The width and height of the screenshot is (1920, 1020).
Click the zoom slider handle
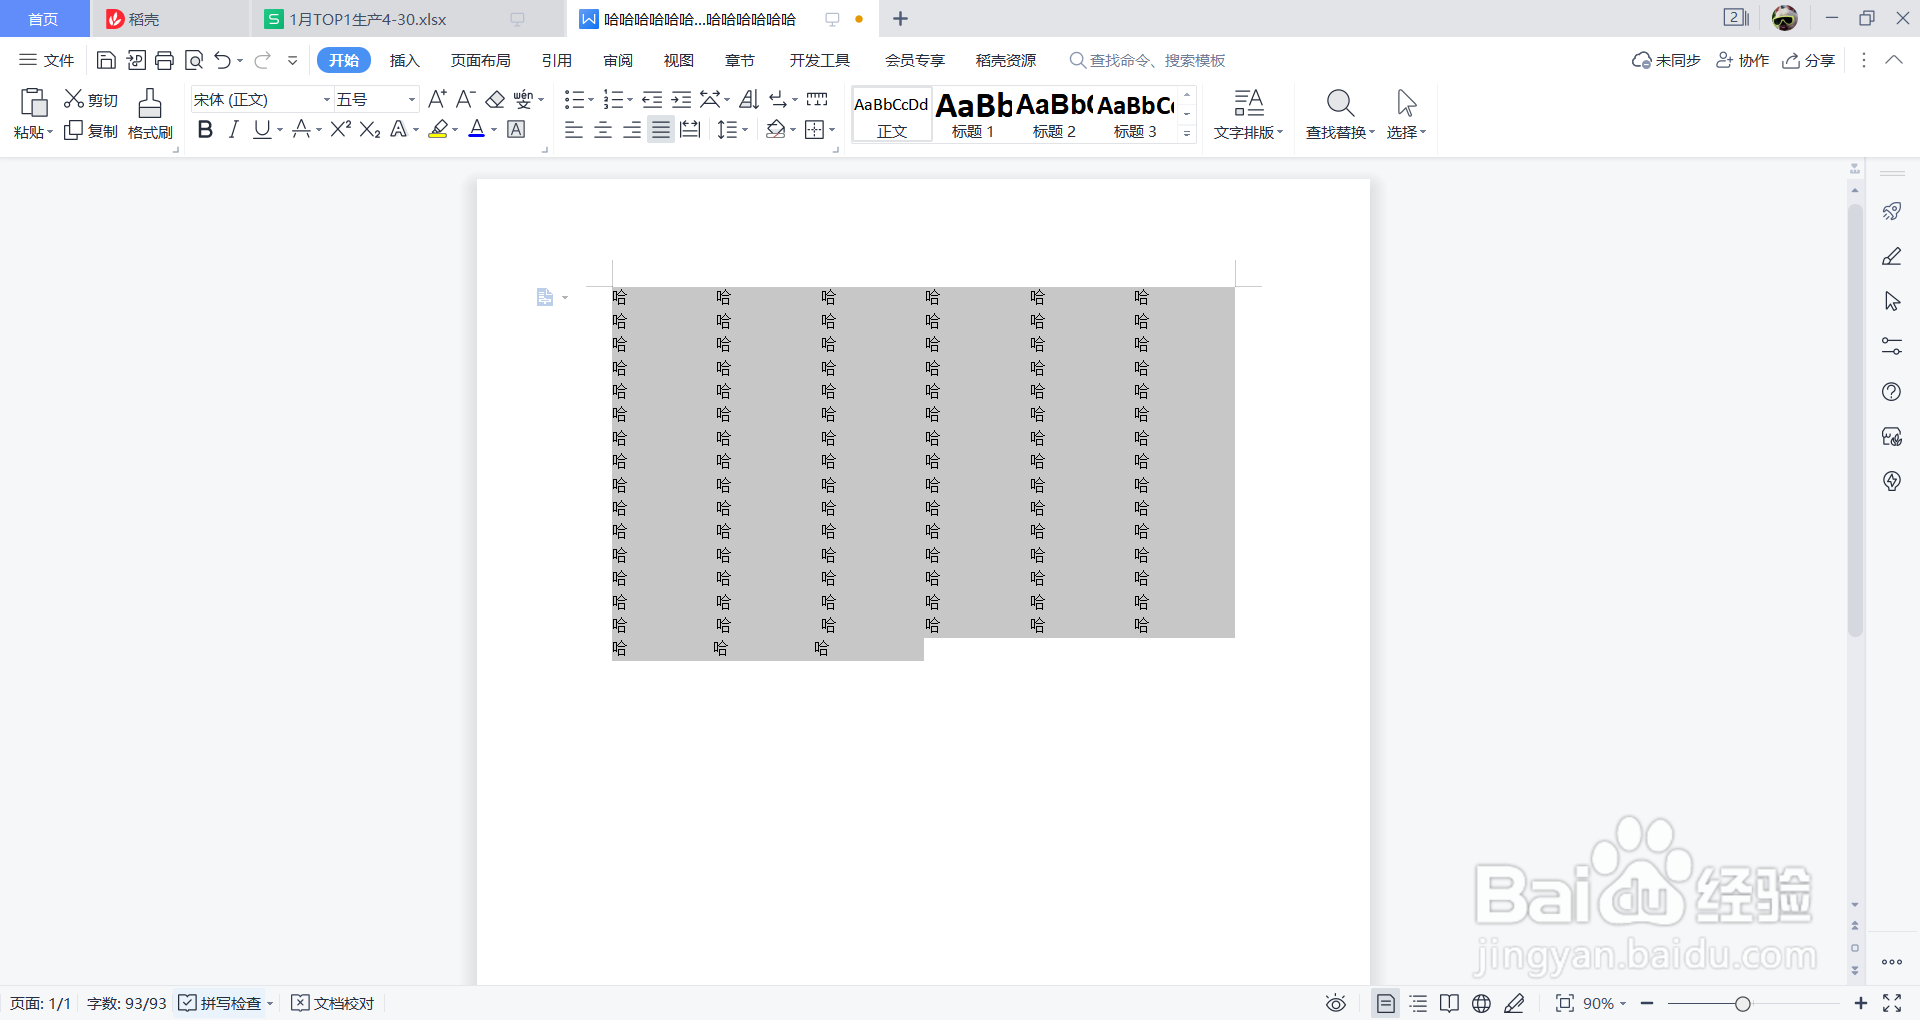tap(1743, 1003)
